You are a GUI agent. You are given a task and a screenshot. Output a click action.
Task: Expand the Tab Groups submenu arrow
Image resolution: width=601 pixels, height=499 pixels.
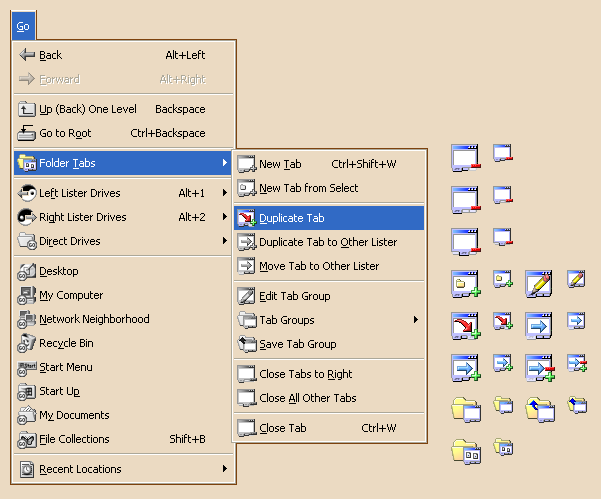tap(415, 320)
